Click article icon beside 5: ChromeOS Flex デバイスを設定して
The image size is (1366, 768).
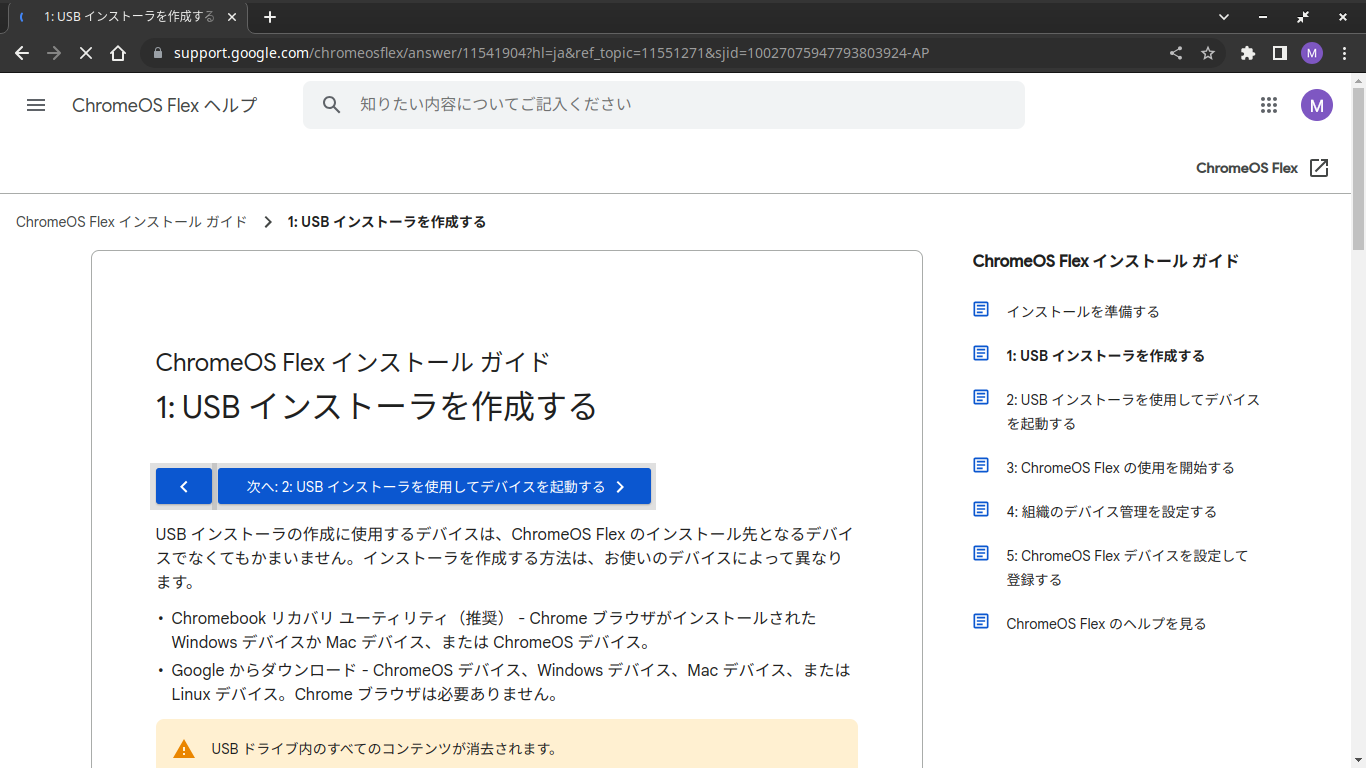(981, 554)
